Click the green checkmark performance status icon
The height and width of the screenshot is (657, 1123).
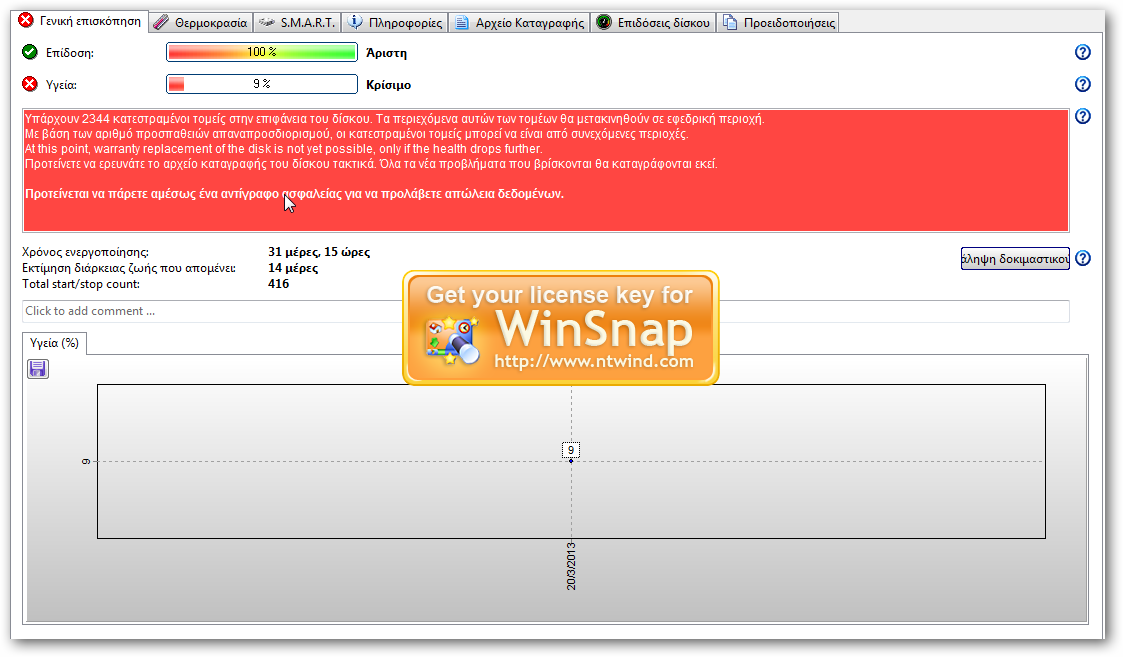click(x=30, y=52)
